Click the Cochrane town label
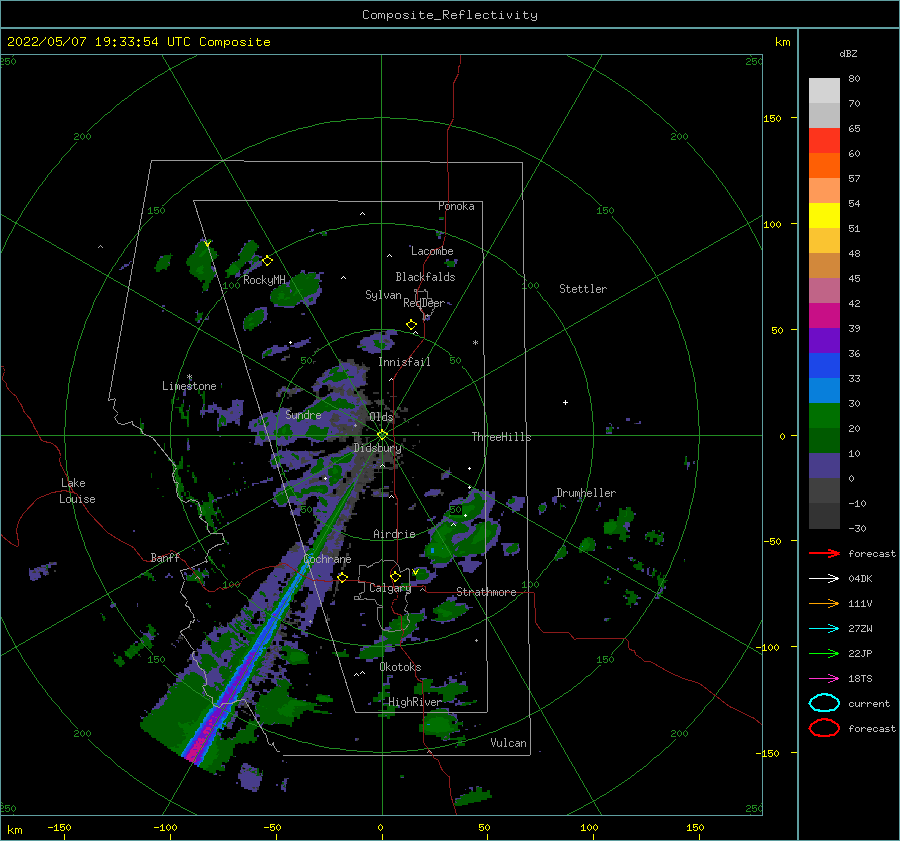Screen dimensions: 900x841 coord(327,559)
